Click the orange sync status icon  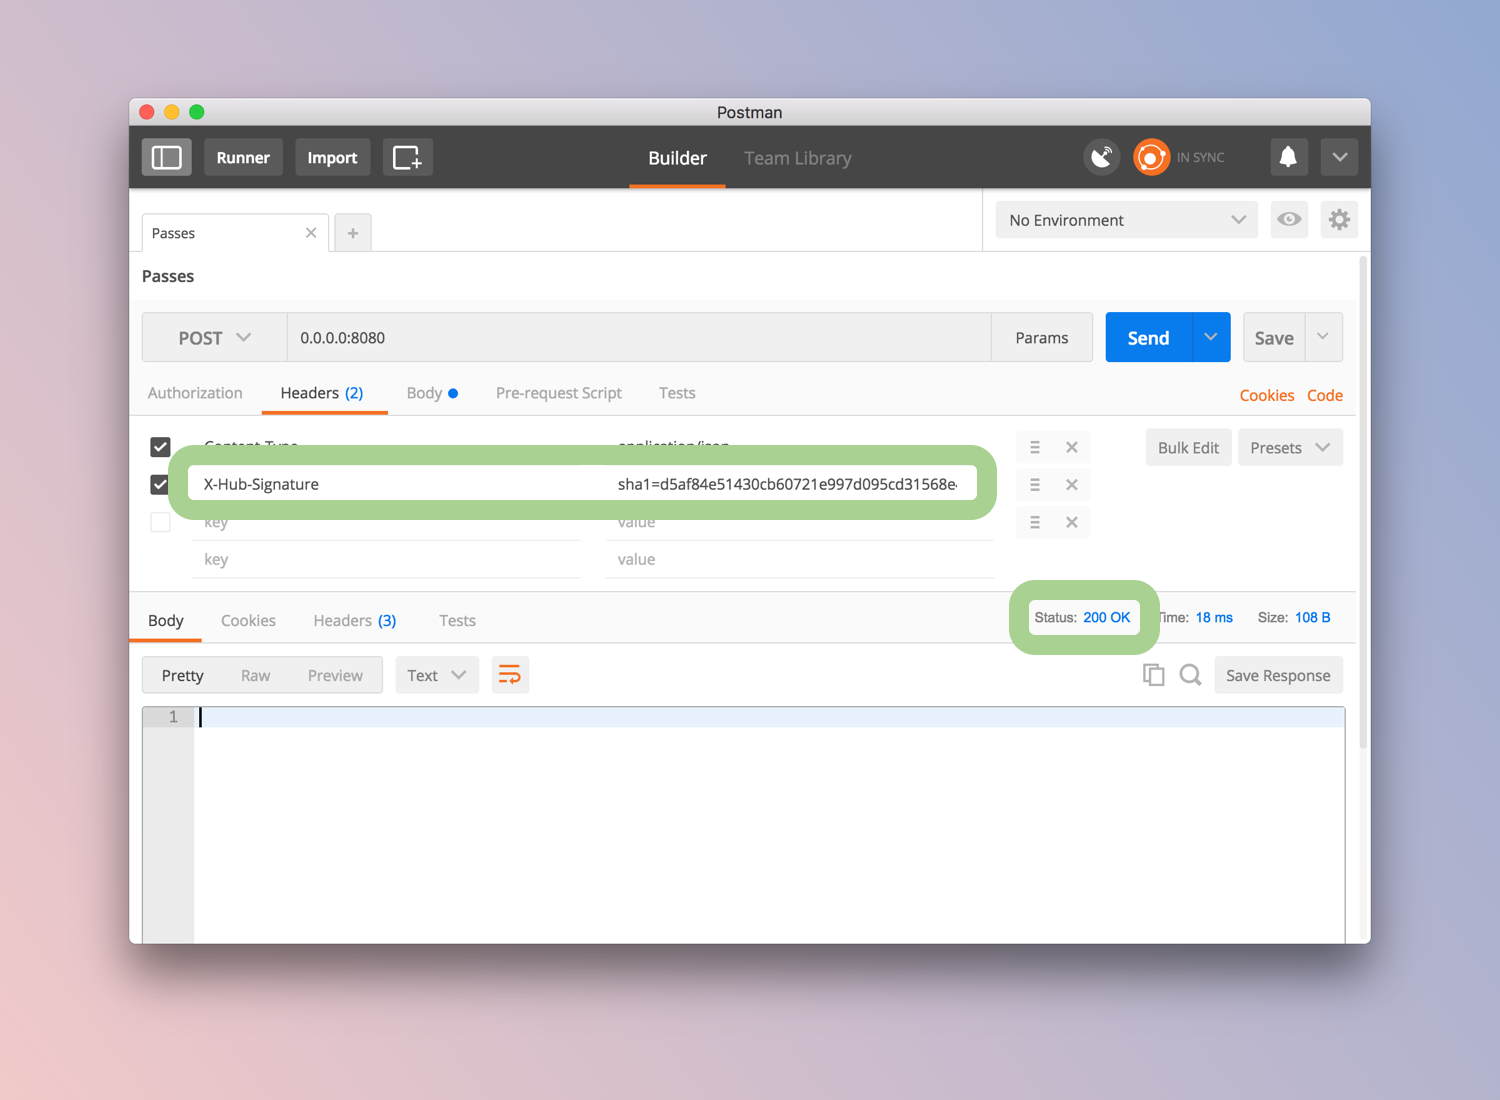tap(1151, 157)
